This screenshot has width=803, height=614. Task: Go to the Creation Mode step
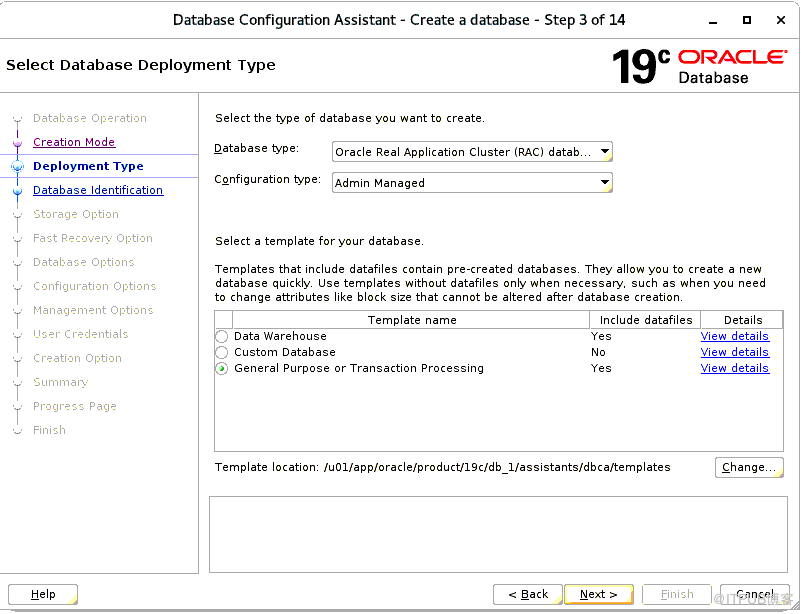point(74,142)
